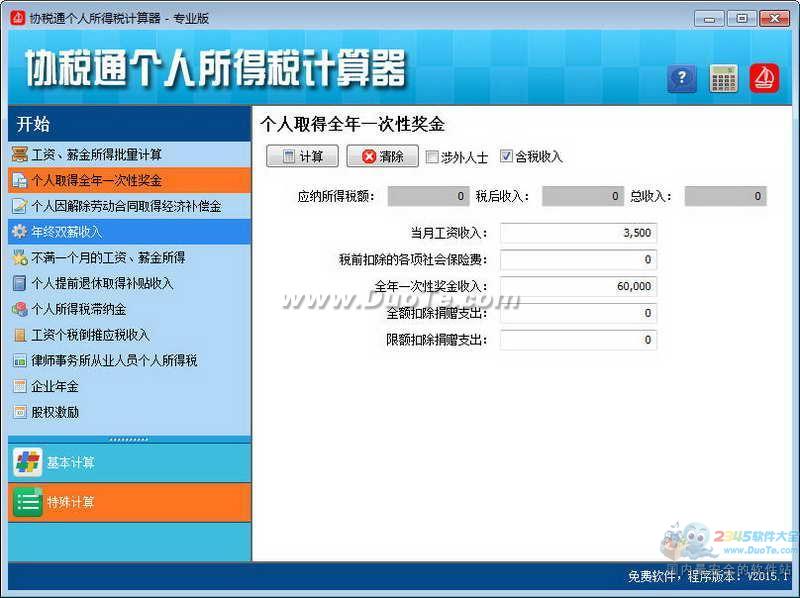800x598 pixels.
Task: Click the 全额扣除捐赠支出 input field
Action: (579, 313)
